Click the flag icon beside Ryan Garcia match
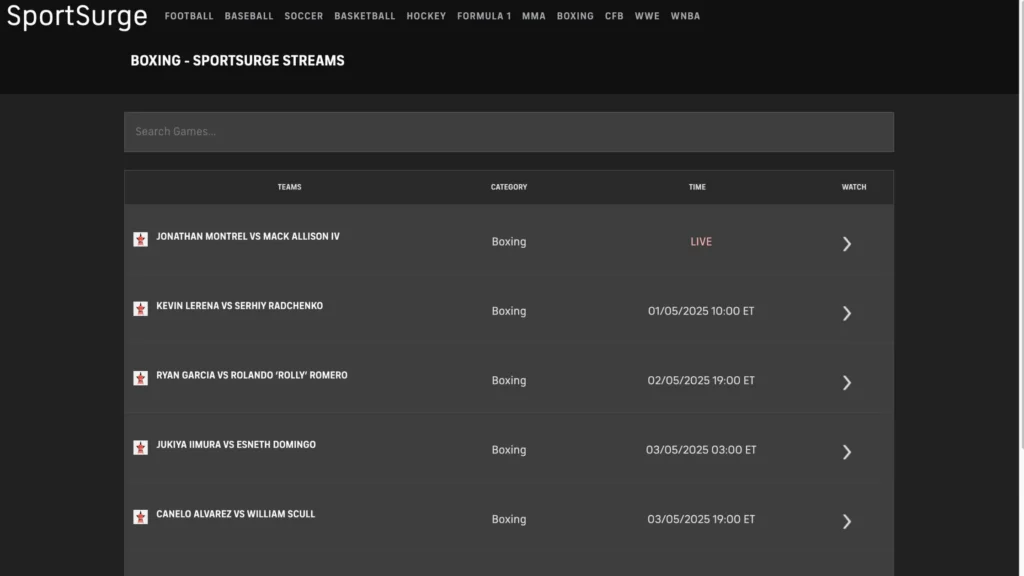This screenshot has width=1024, height=576. coord(140,378)
